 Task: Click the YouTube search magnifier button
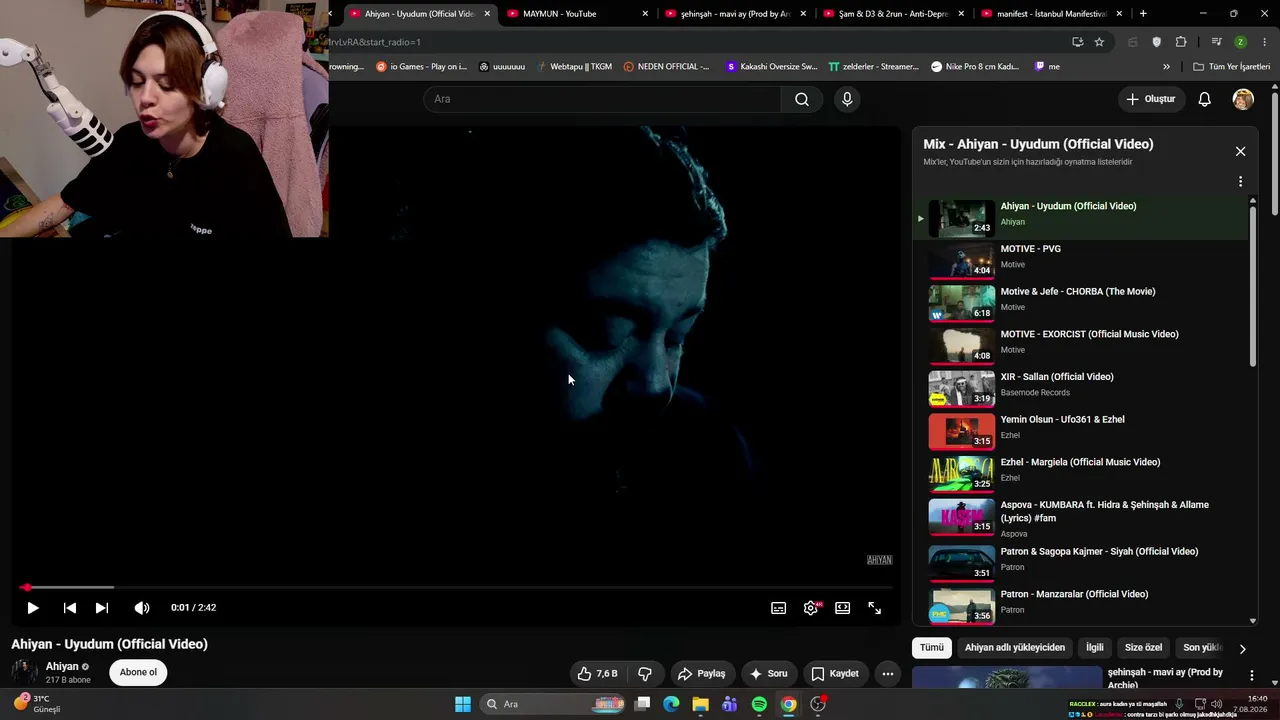(802, 99)
